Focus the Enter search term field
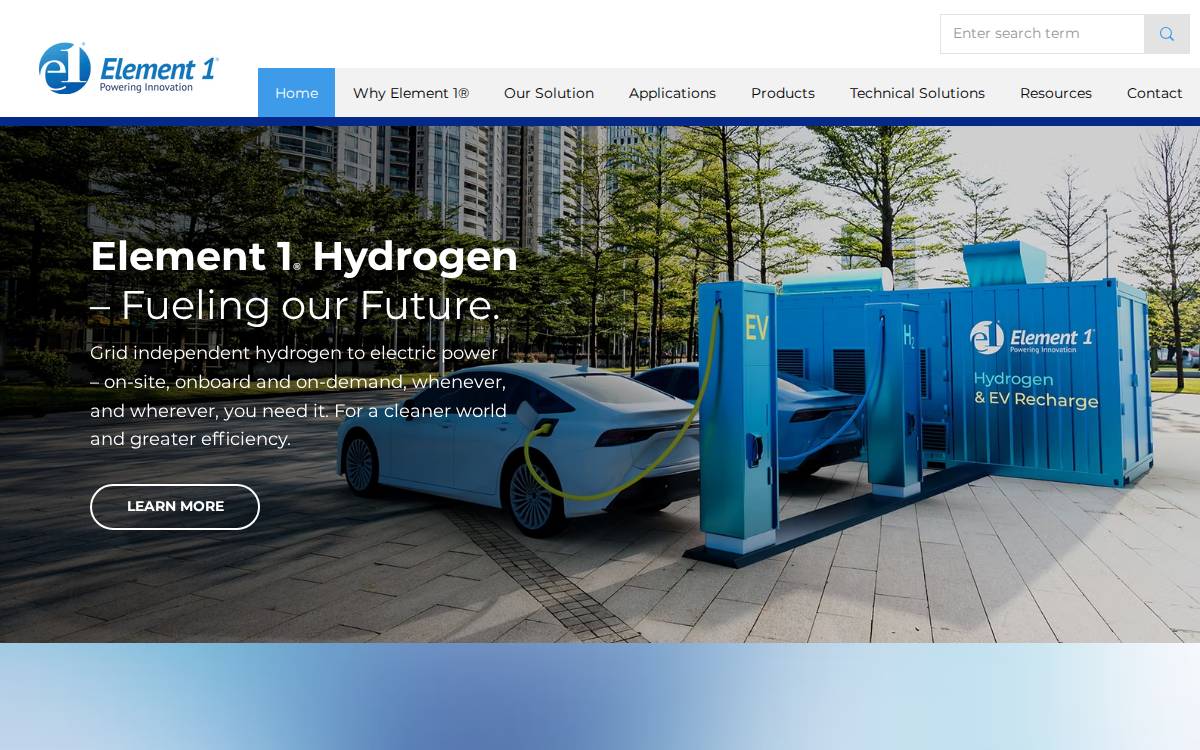Image resolution: width=1200 pixels, height=750 pixels. point(1042,34)
